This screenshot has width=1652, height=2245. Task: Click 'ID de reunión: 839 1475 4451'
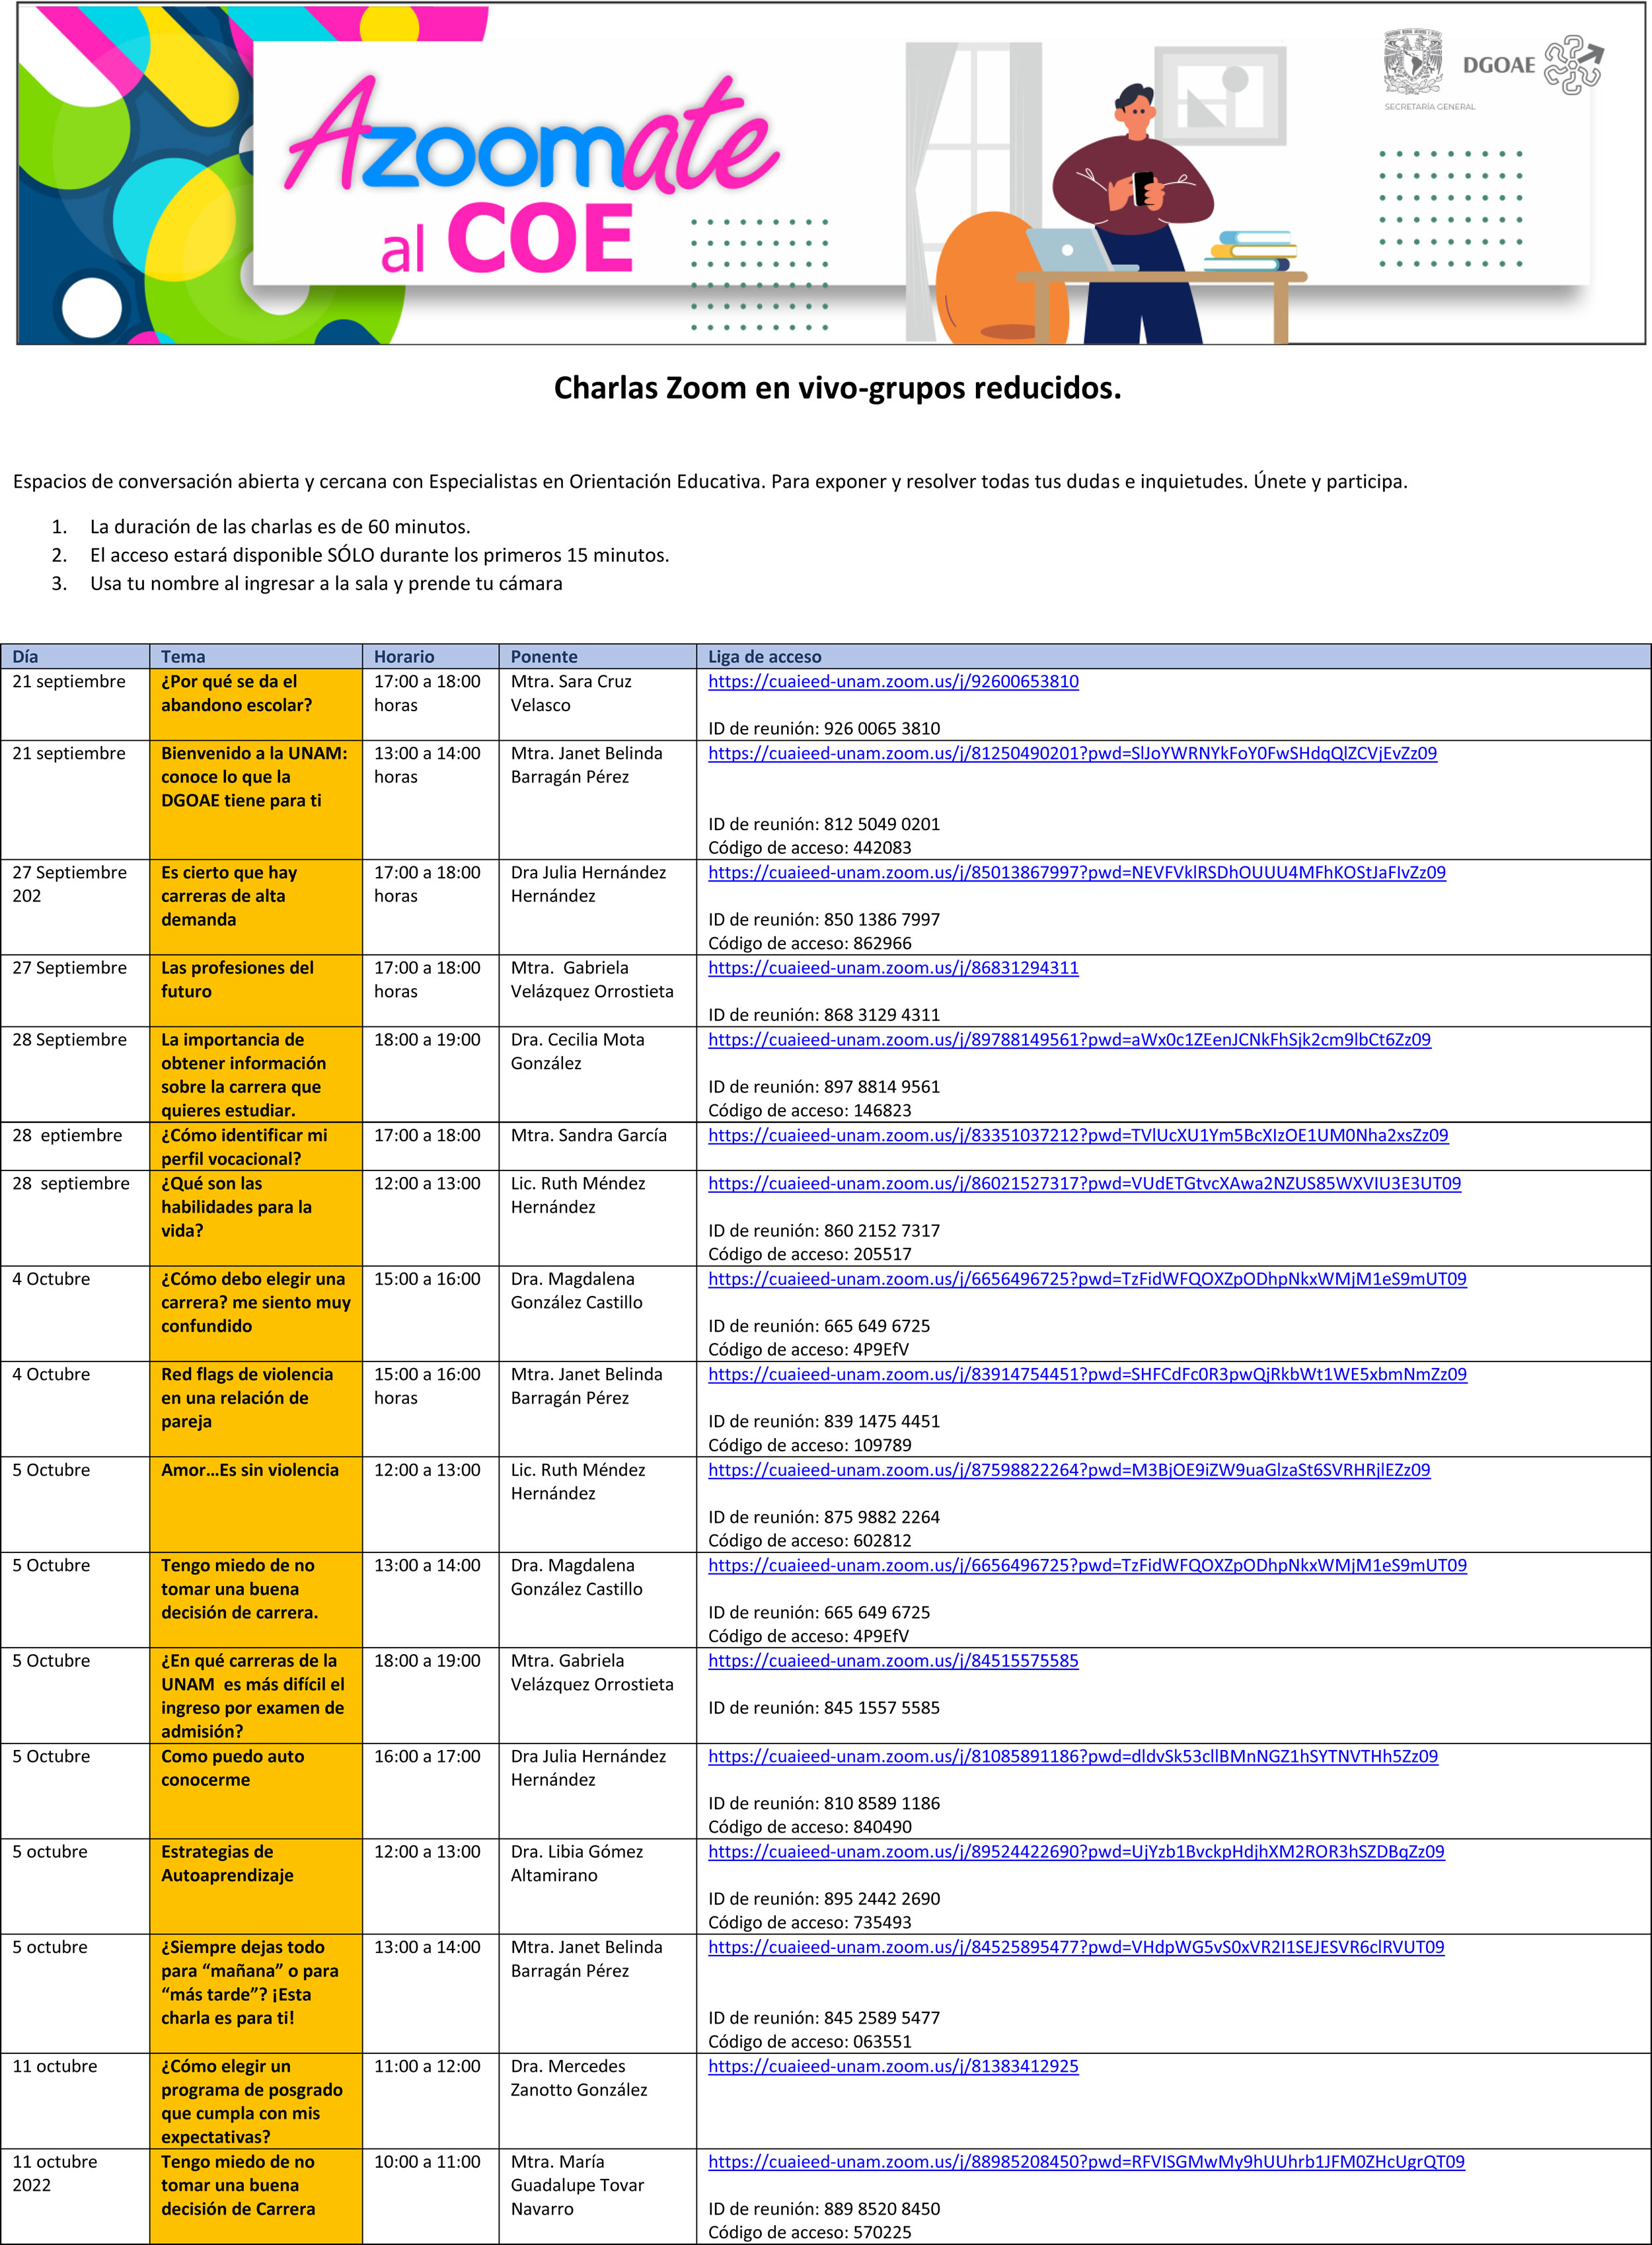coord(824,1422)
